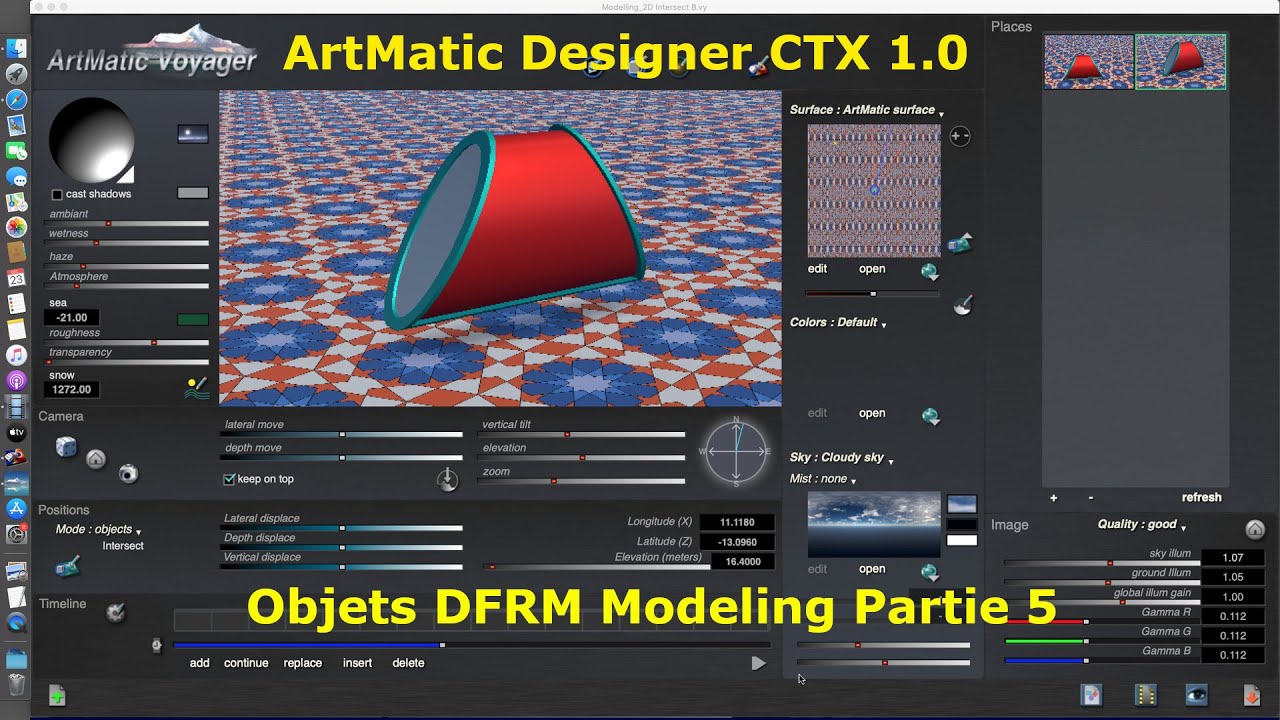Click the camera snapshot icon in Camera panel
Viewport: 1280px width, 720px height.
[x=128, y=473]
